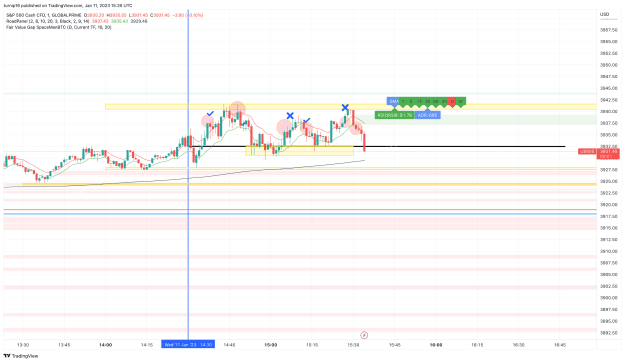Click the highlighted Wed 11 Jan '23 14:30 date label
This screenshot has width=625, height=362.
(188, 344)
